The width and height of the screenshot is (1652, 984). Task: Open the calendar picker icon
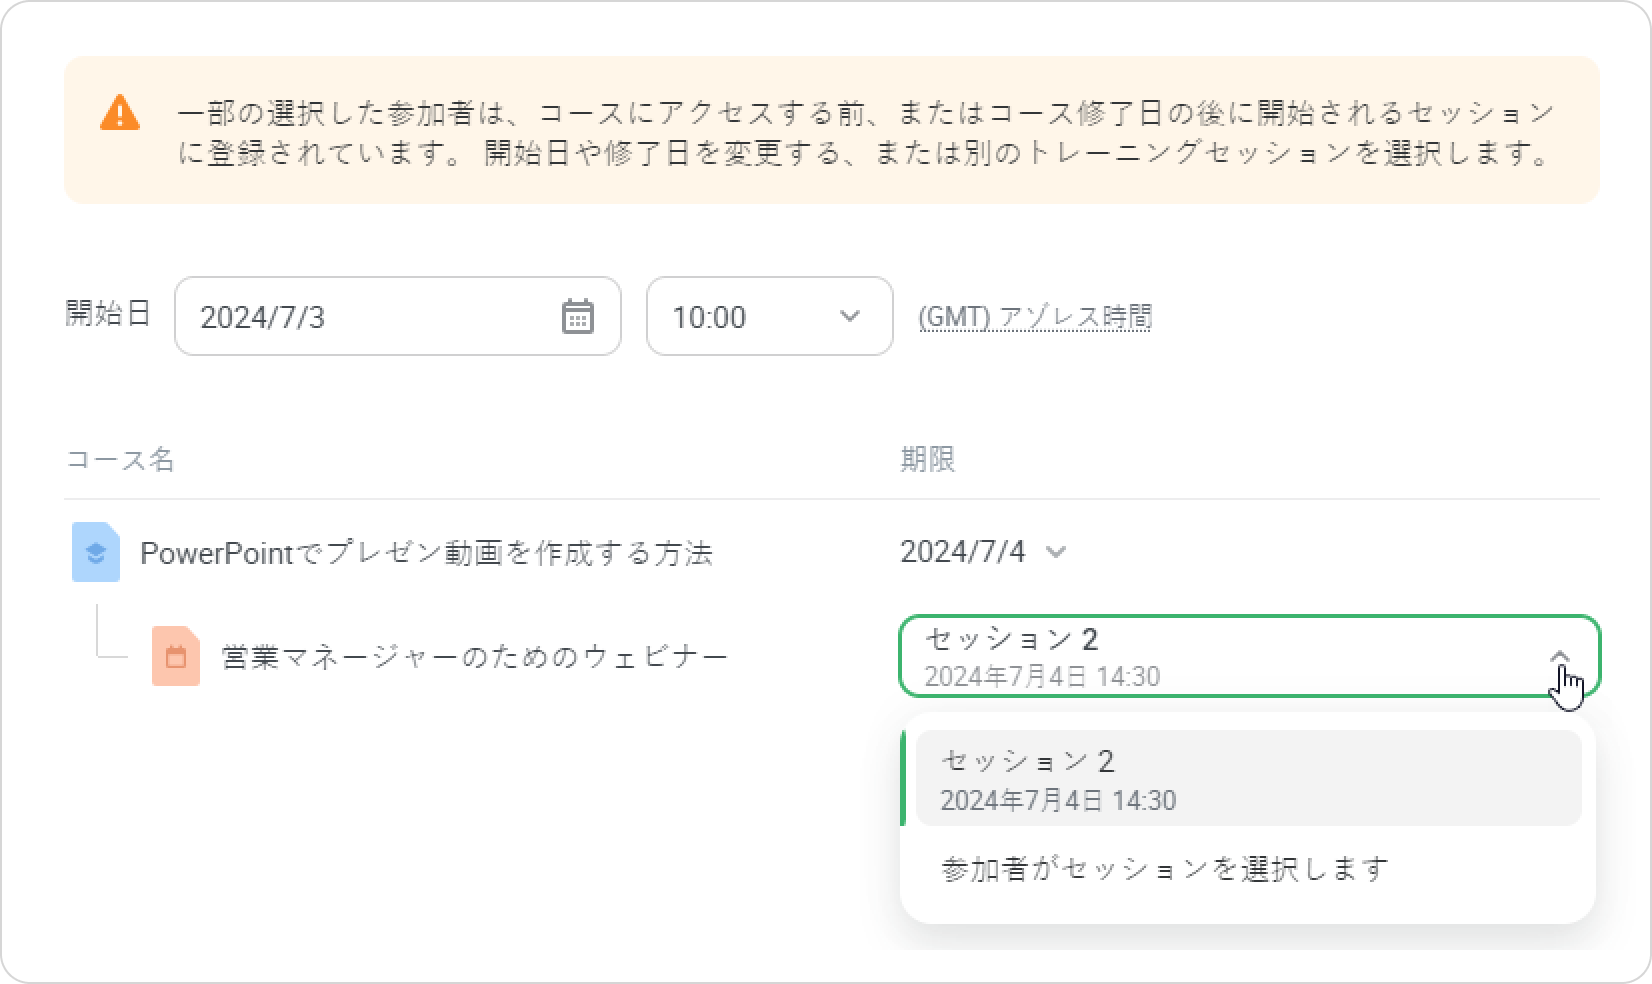[x=577, y=317]
